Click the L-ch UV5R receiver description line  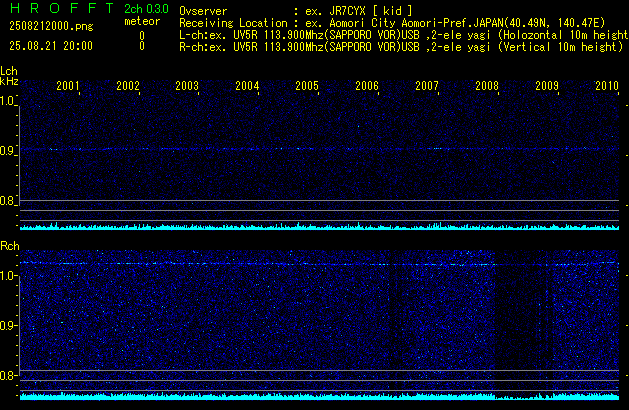pos(404,35)
